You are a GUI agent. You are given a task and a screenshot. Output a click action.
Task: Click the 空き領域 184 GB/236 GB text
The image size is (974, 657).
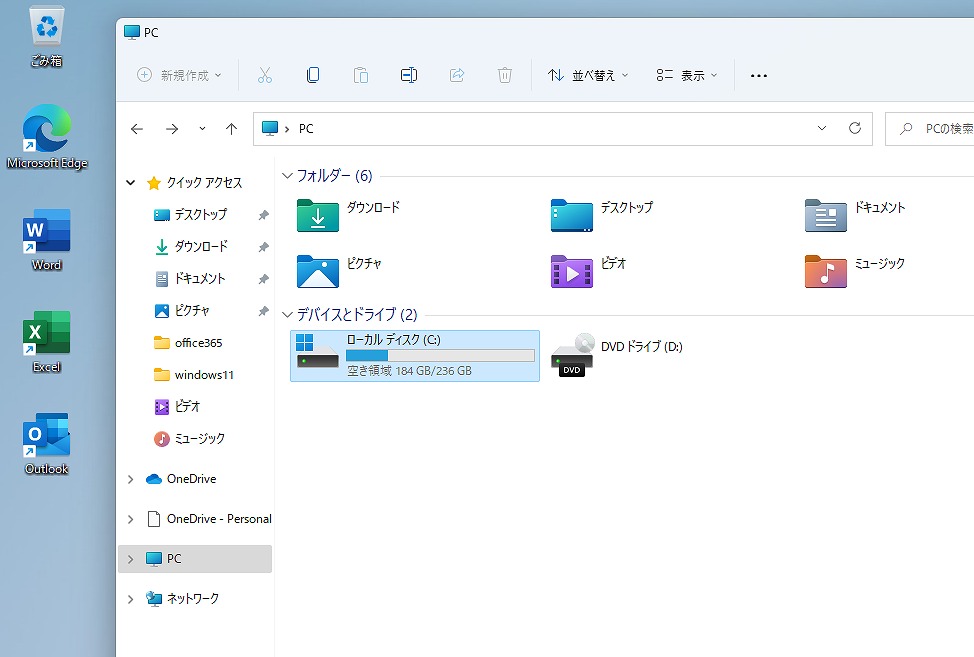pyautogui.click(x=409, y=371)
